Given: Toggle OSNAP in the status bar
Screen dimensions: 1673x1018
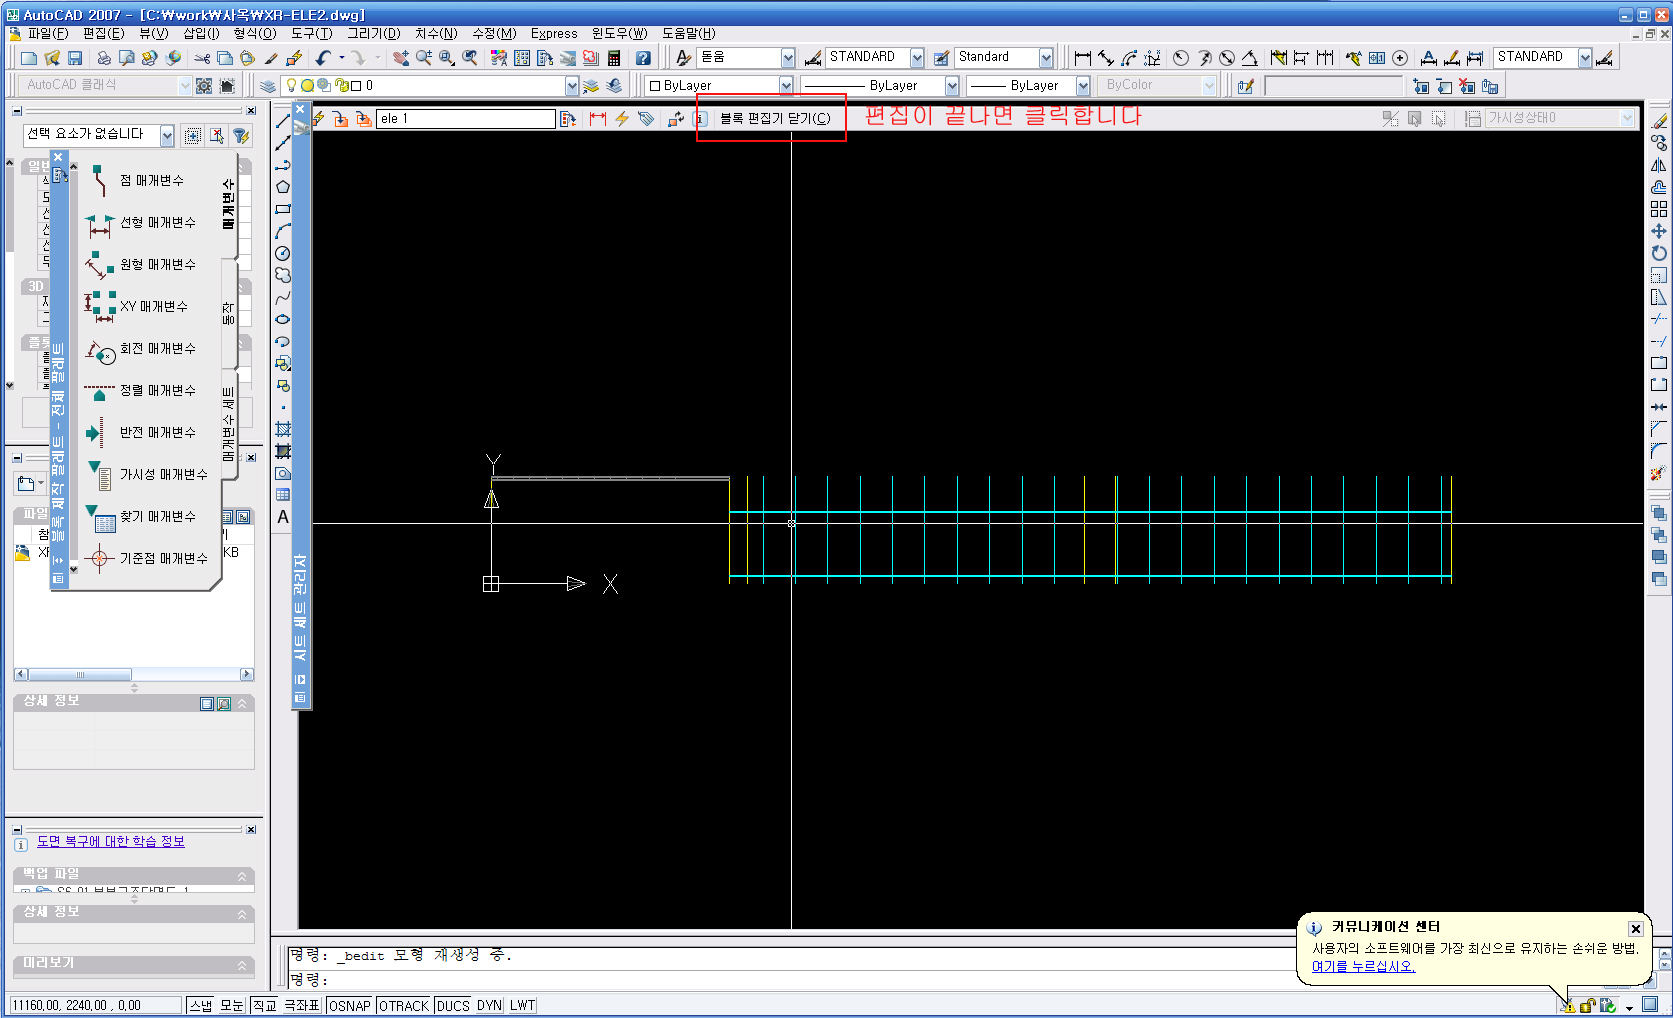Looking at the screenshot, I should 349,1006.
